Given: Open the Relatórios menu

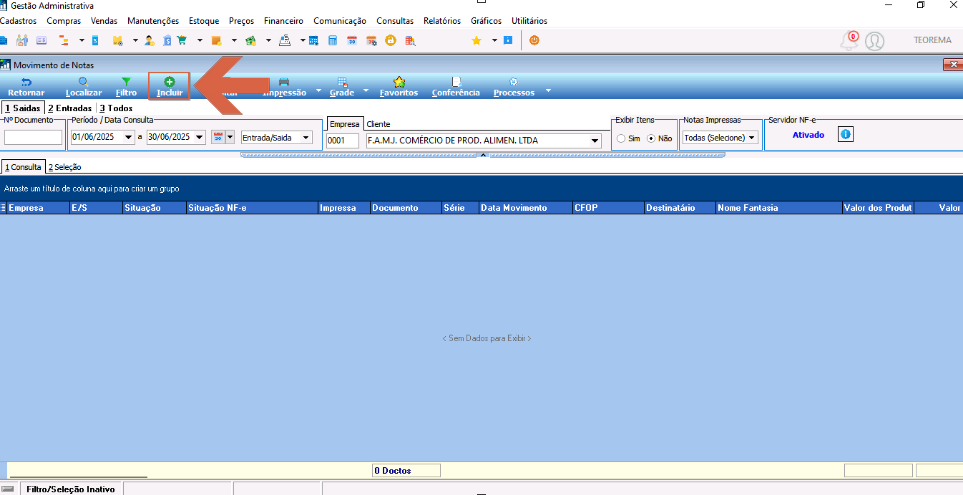Looking at the screenshot, I should [x=442, y=21].
